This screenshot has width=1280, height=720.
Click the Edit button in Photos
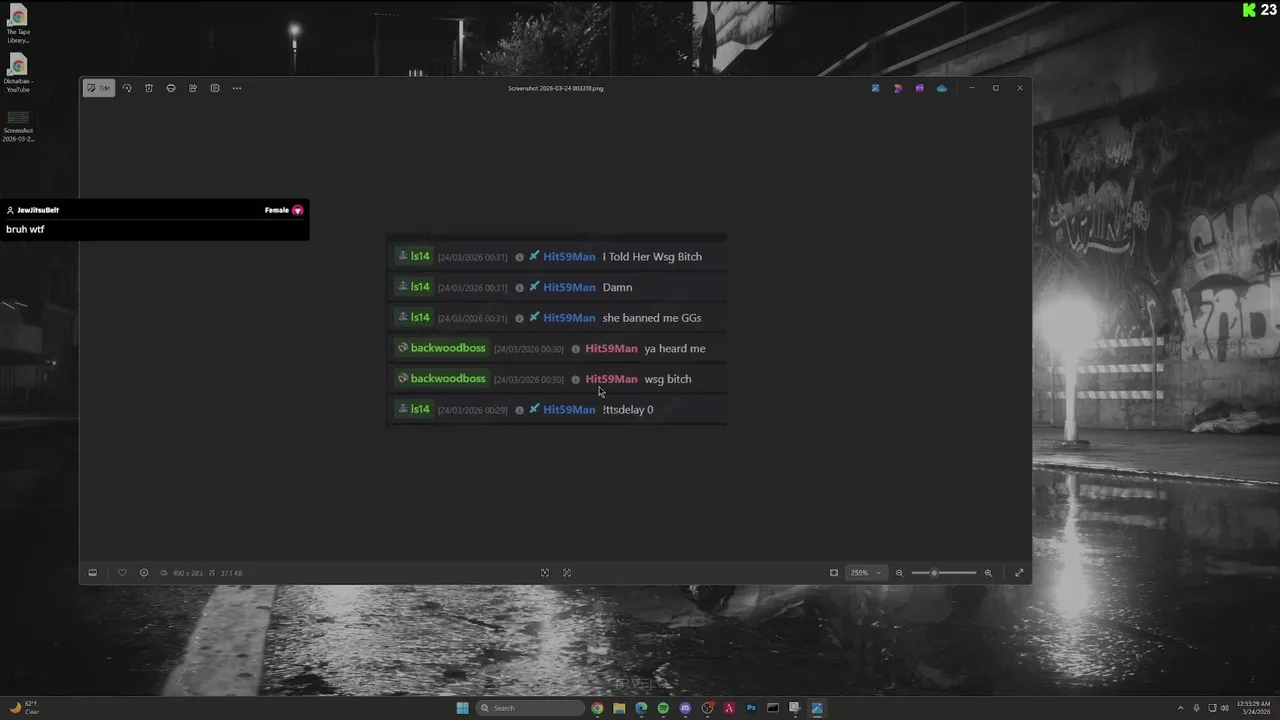[x=99, y=88]
